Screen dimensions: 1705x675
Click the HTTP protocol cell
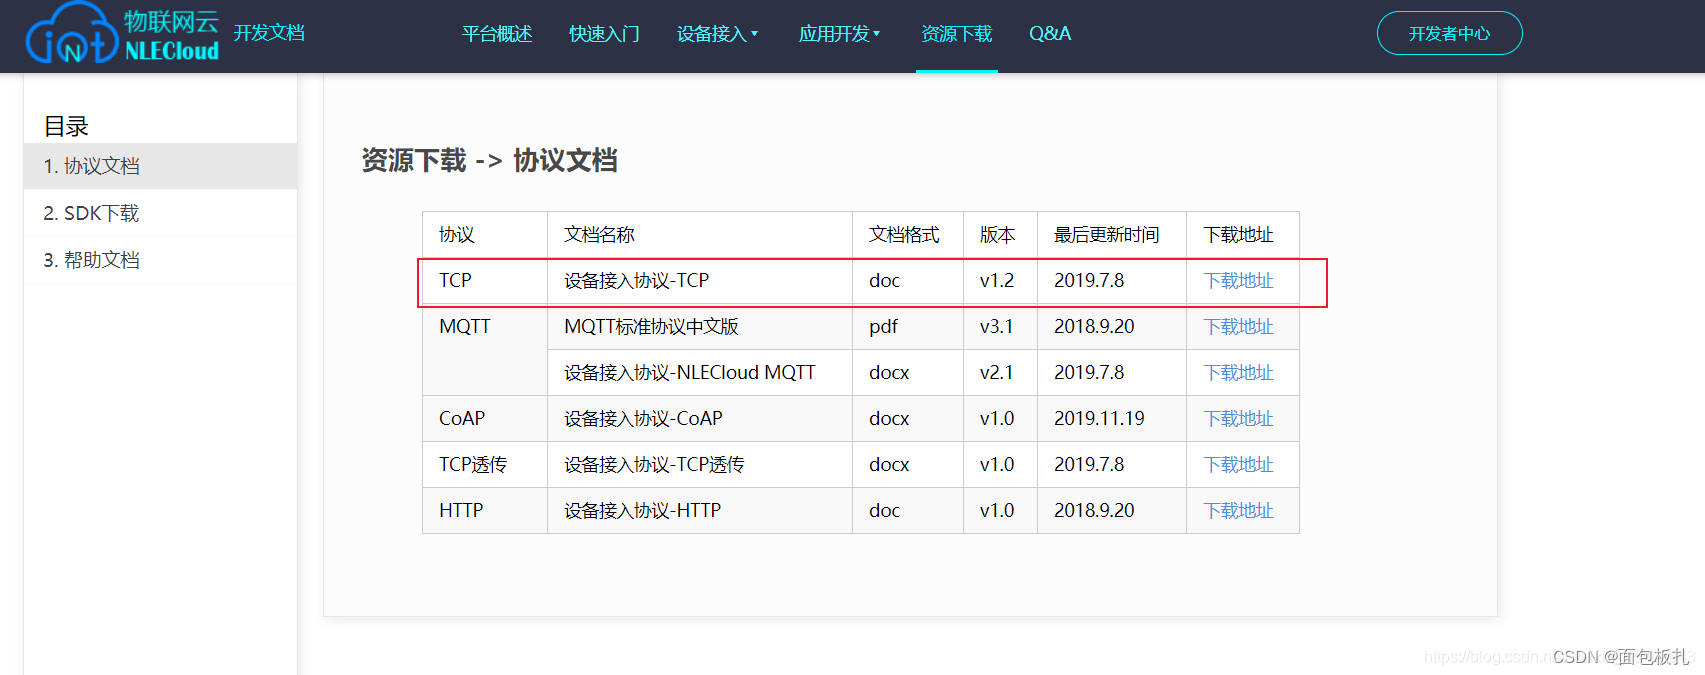click(485, 511)
